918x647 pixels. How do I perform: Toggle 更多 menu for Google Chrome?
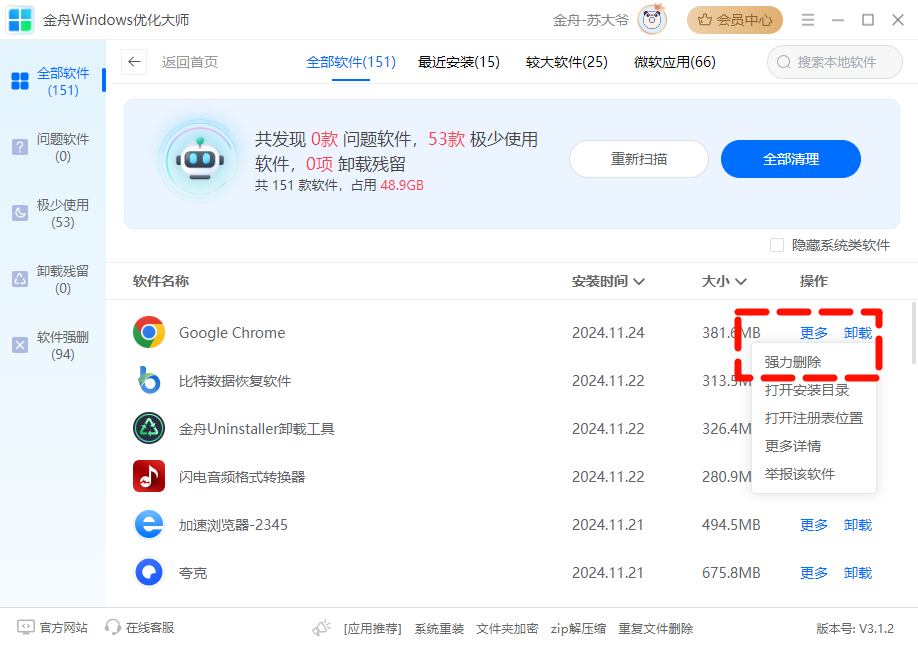tap(814, 333)
